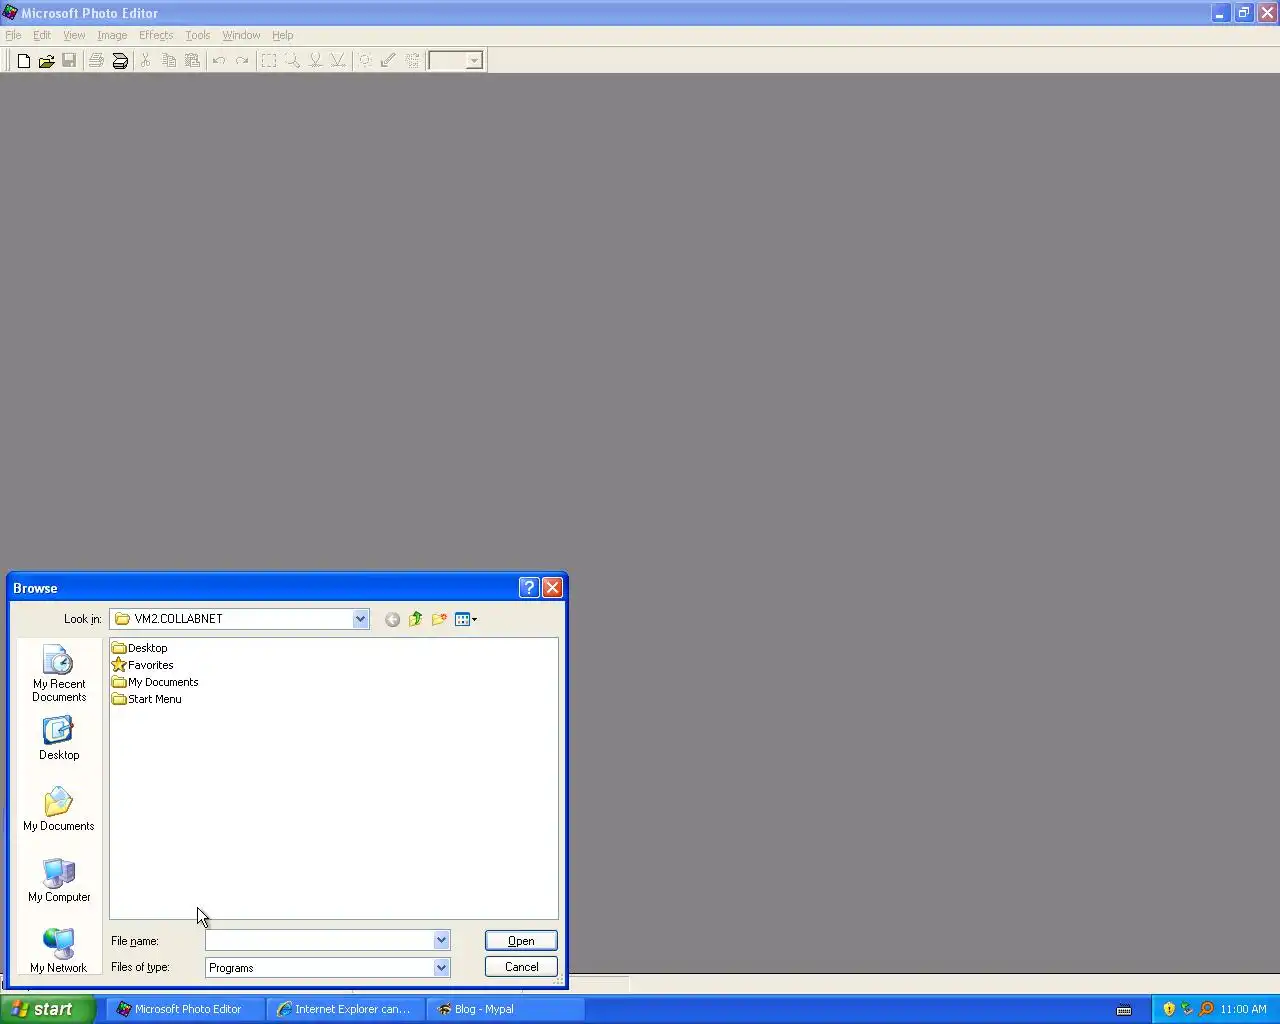Go to My Documents in places bar

point(59,810)
